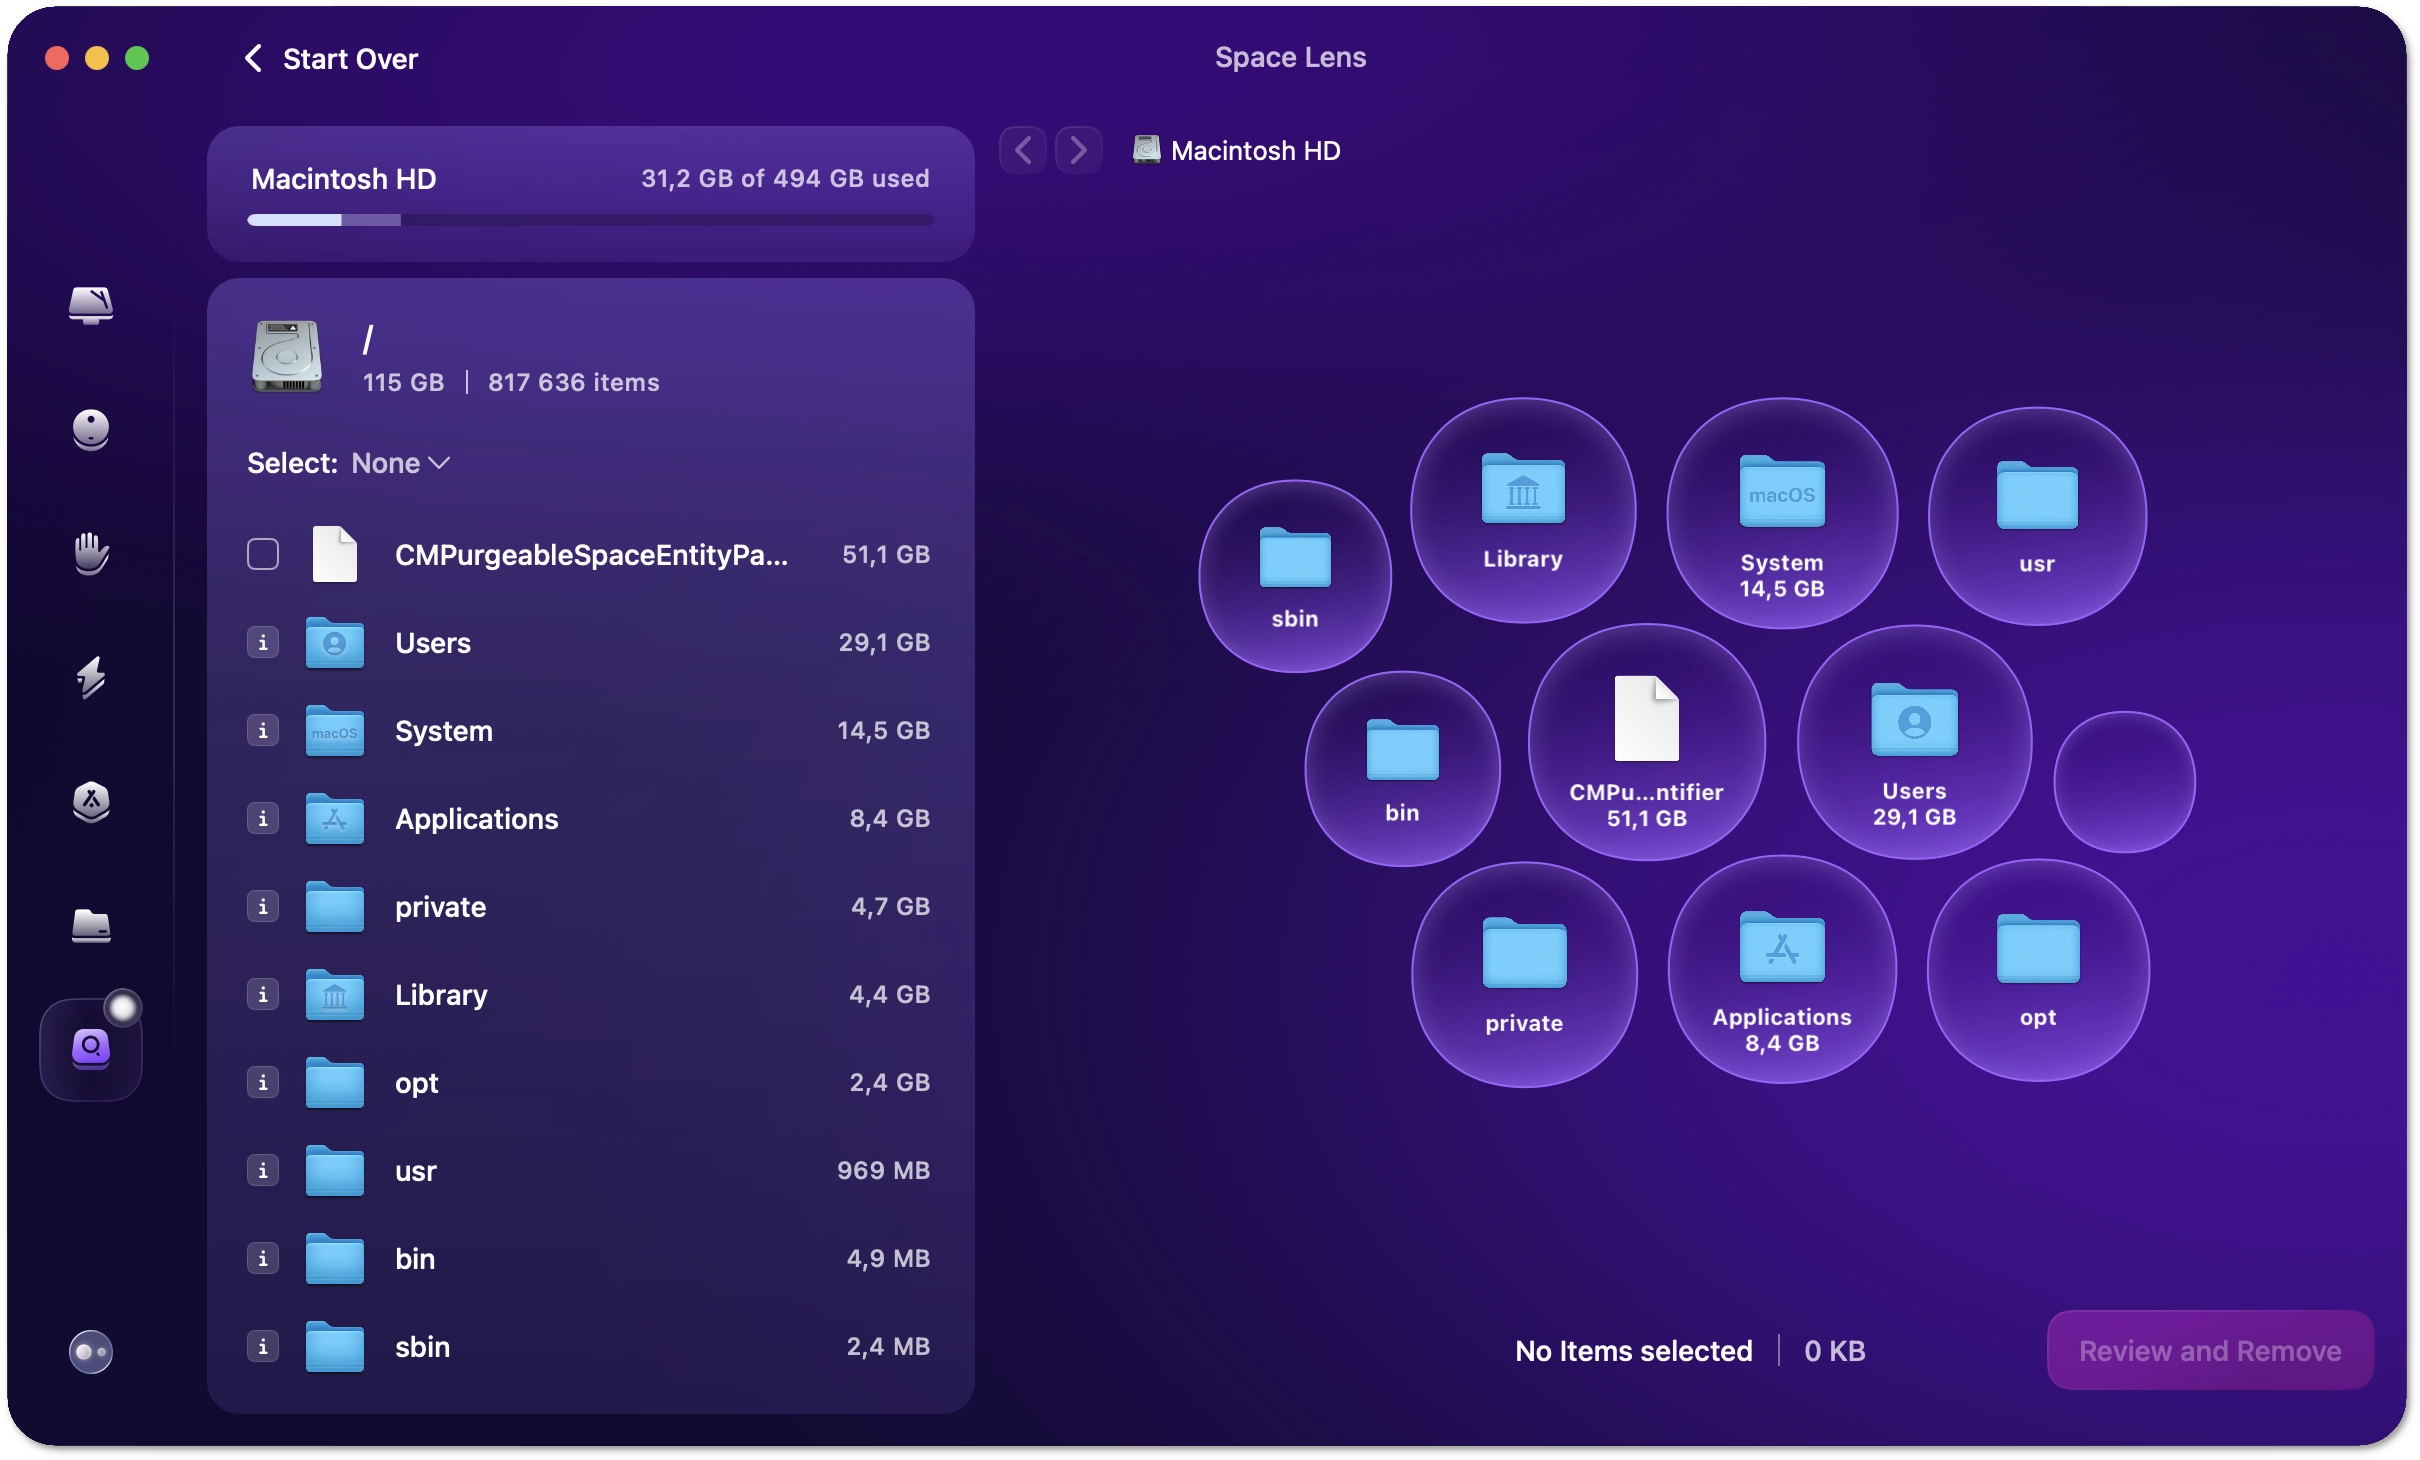Click the 2,4 MB size of sbin

tap(889, 1346)
